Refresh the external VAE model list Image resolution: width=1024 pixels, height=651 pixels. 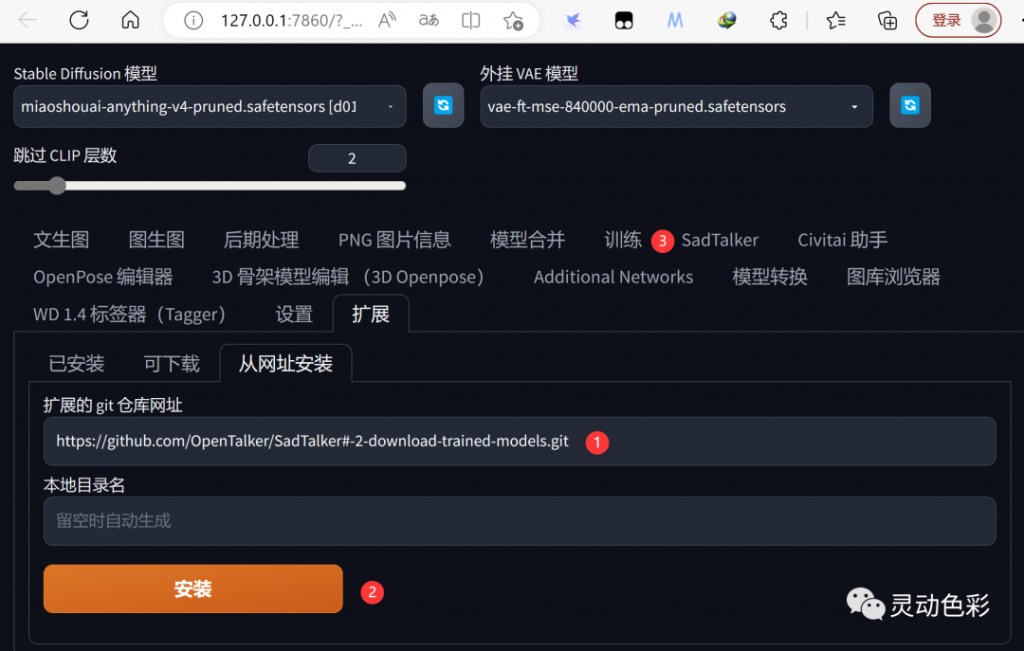[910, 105]
